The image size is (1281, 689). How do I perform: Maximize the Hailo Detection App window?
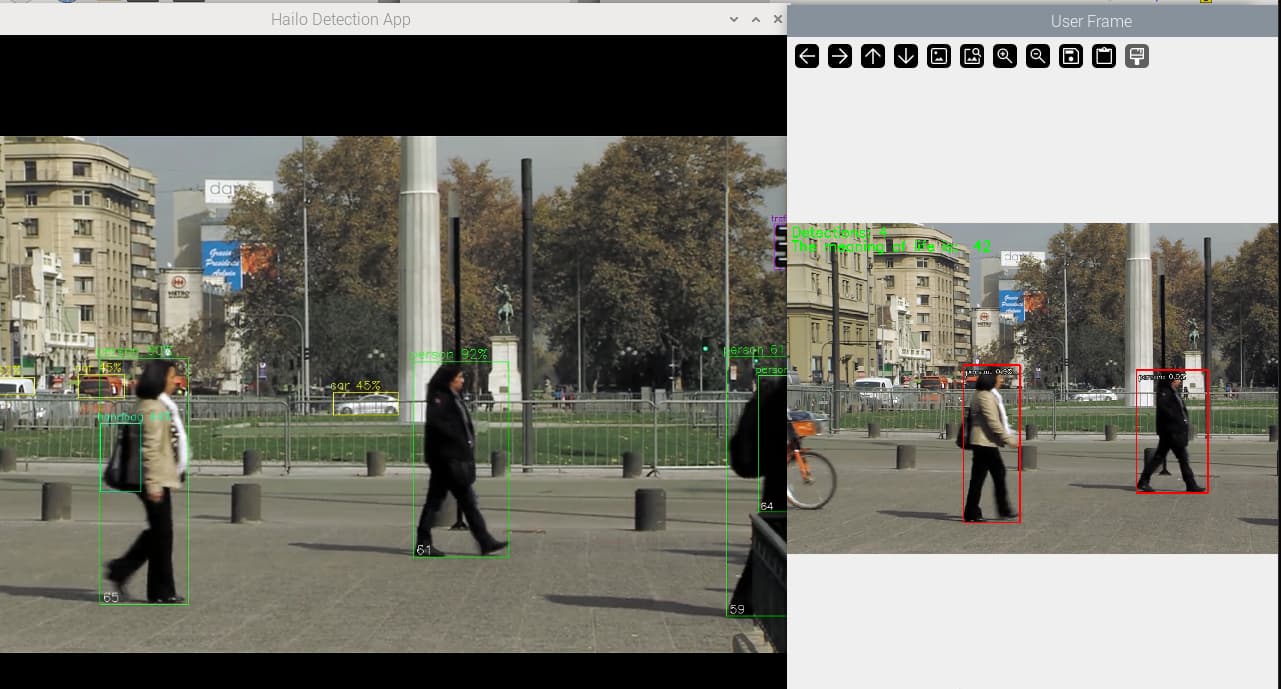coord(755,20)
